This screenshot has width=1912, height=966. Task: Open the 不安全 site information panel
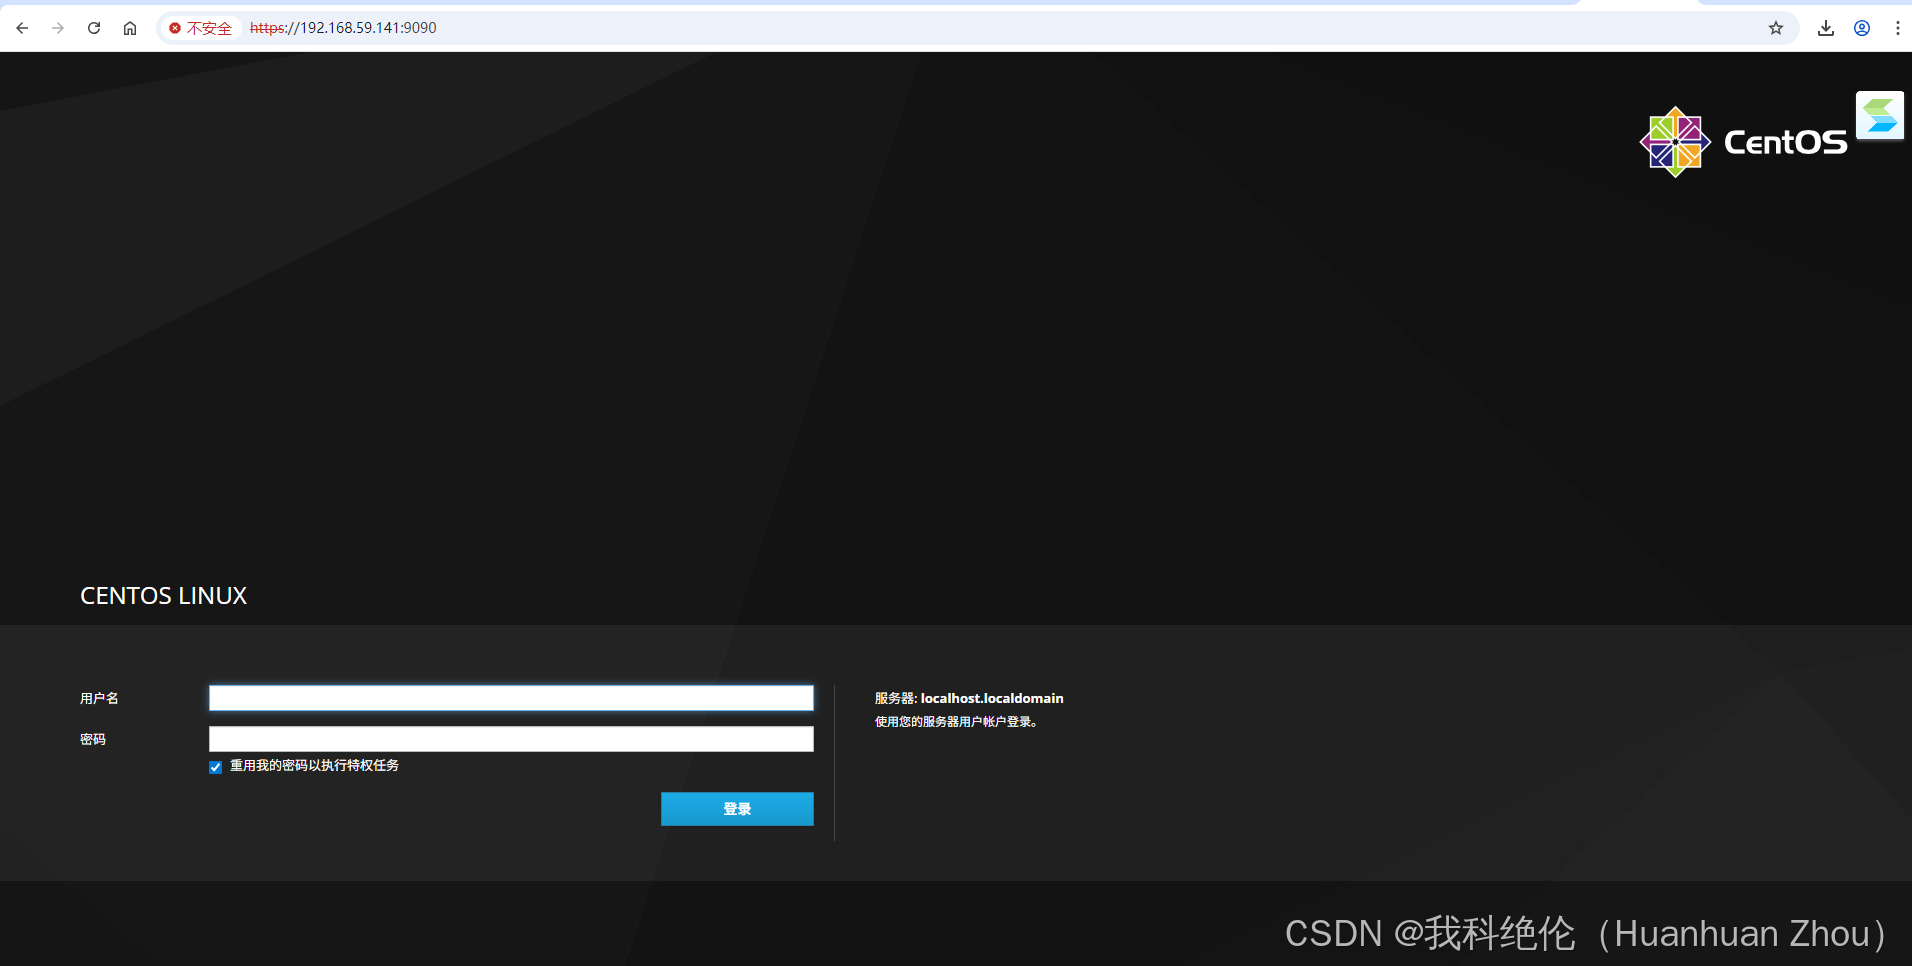[x=200, y=28]
